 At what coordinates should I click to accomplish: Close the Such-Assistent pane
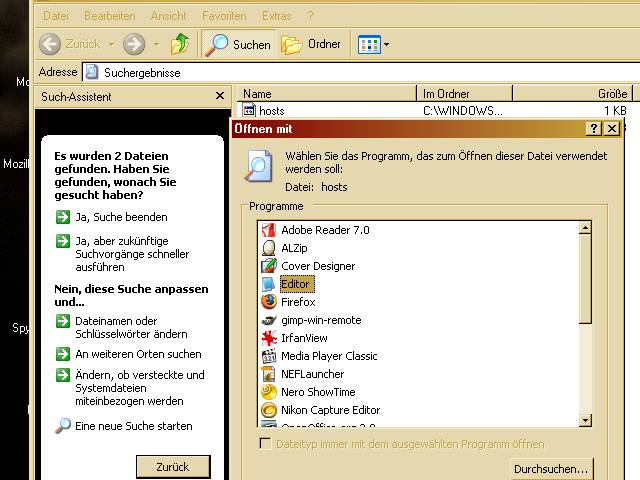(220, 96)
